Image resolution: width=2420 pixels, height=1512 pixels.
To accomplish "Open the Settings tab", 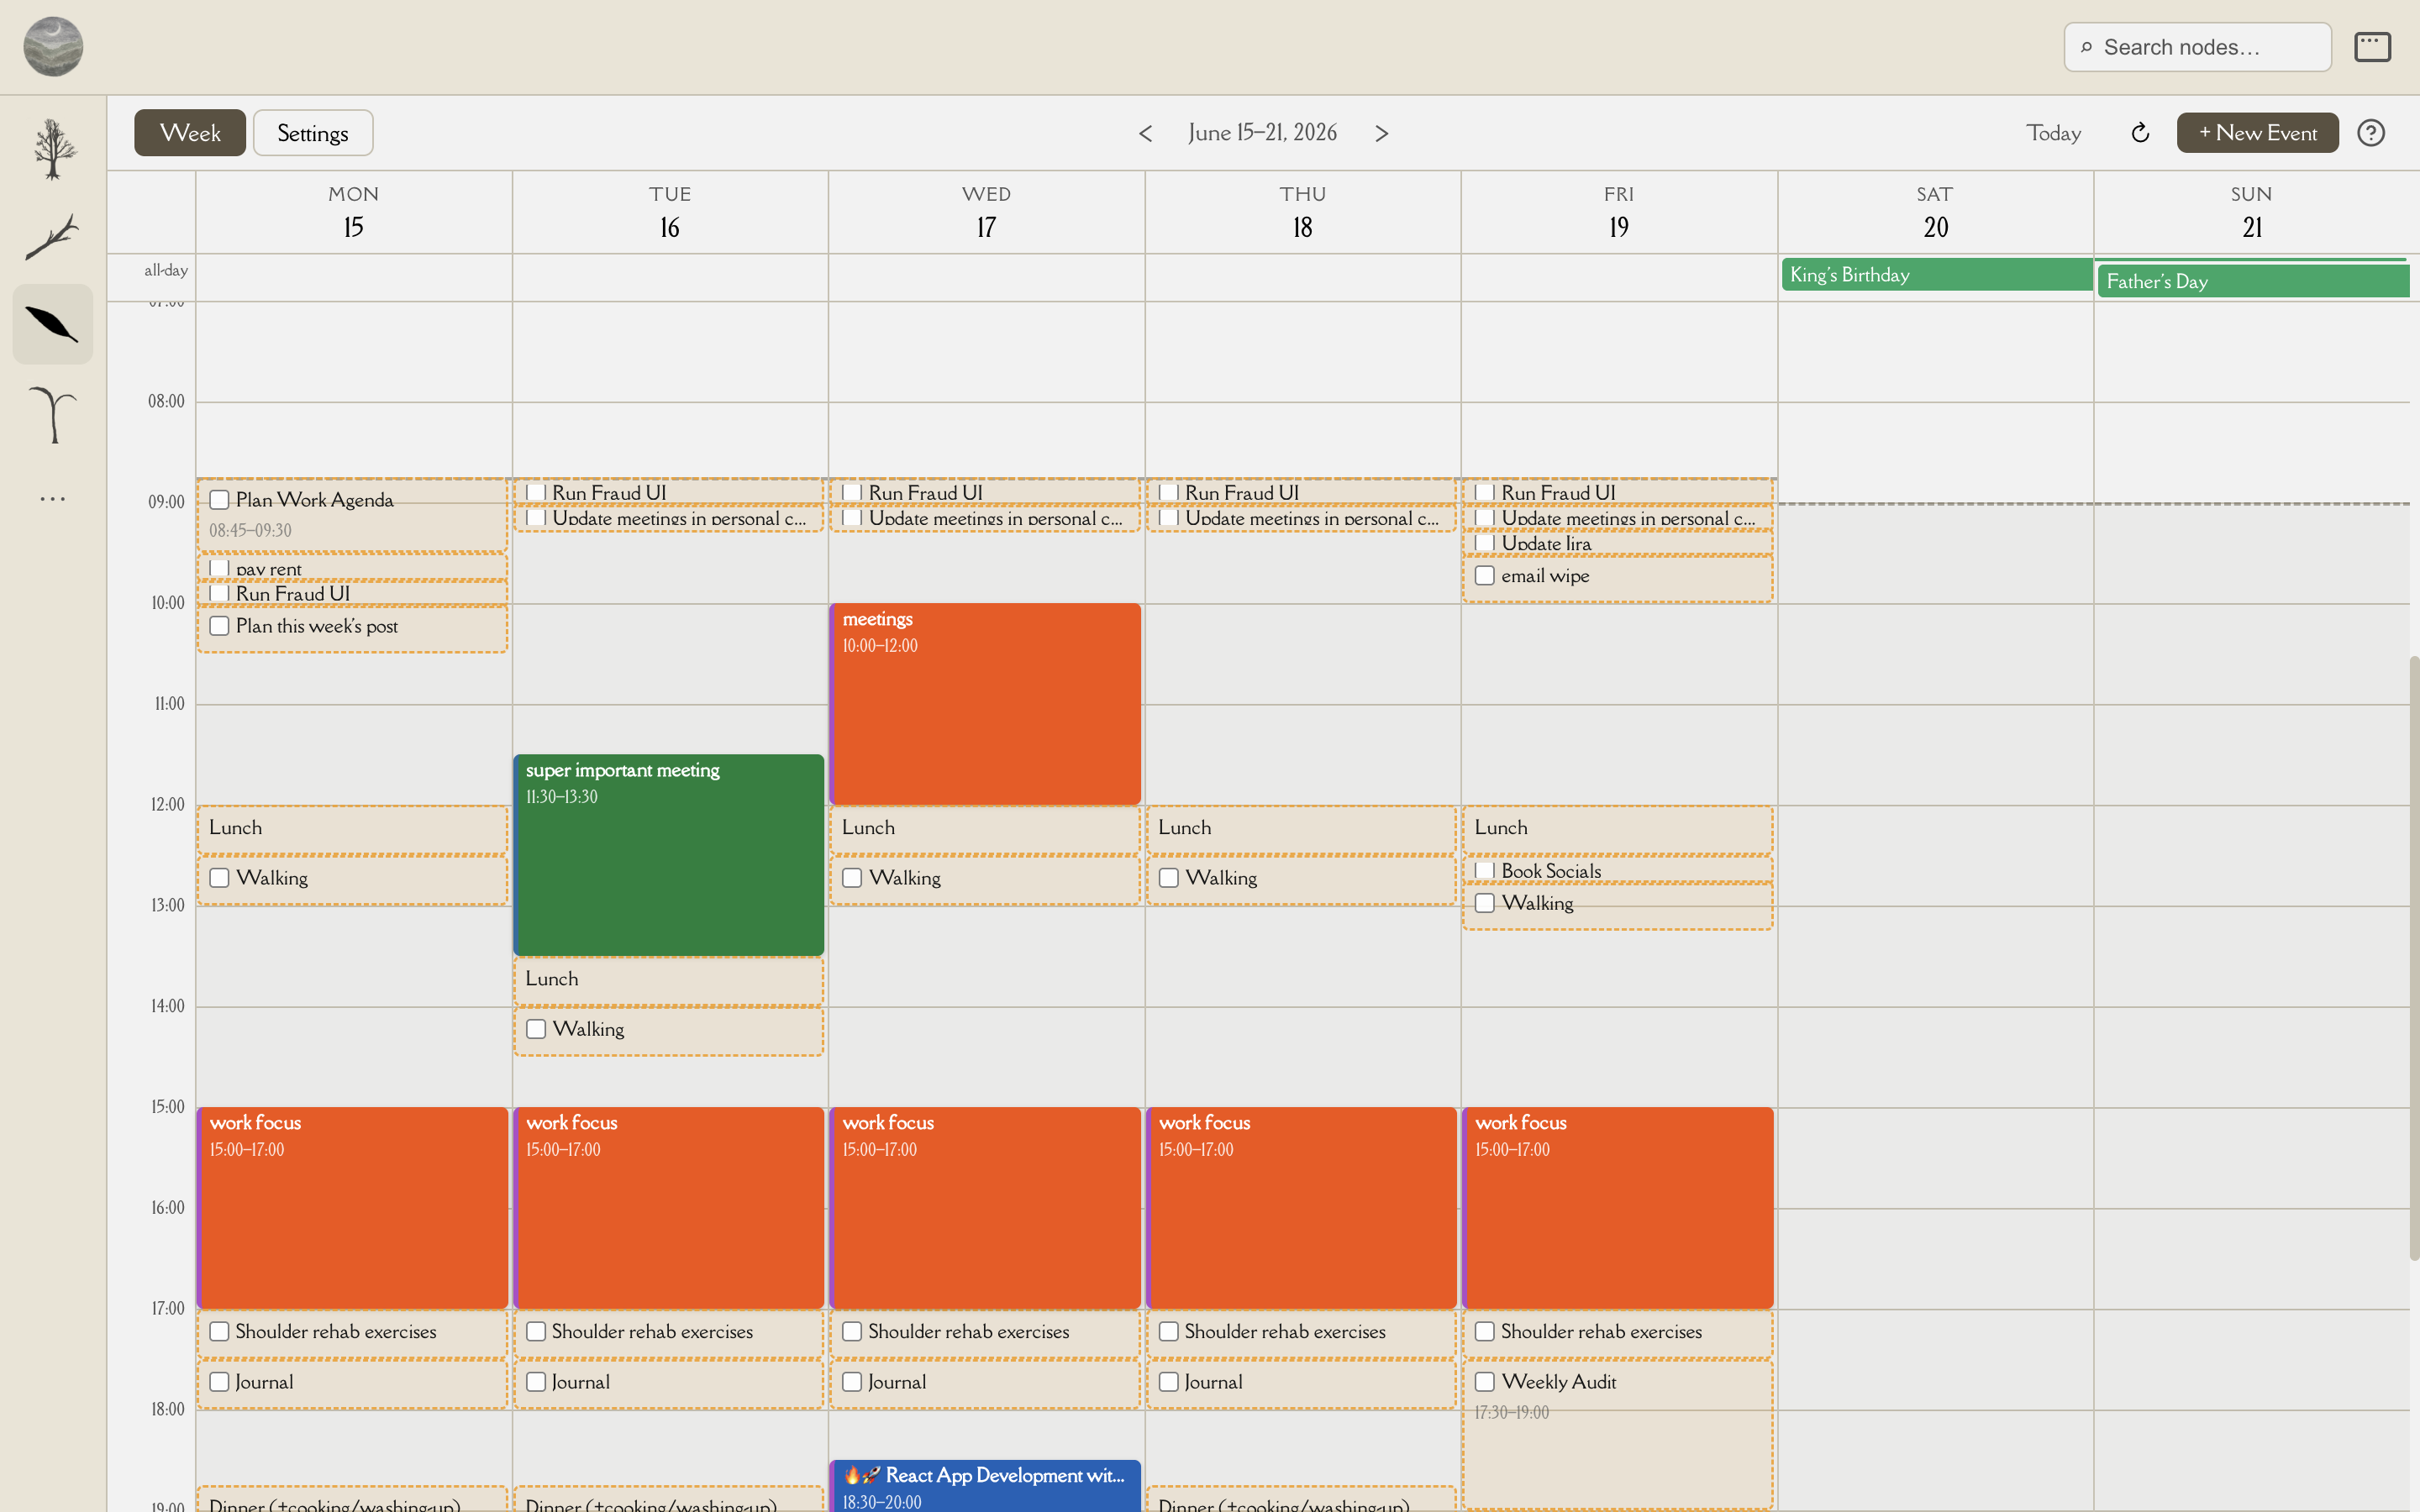I will point(313,133).
